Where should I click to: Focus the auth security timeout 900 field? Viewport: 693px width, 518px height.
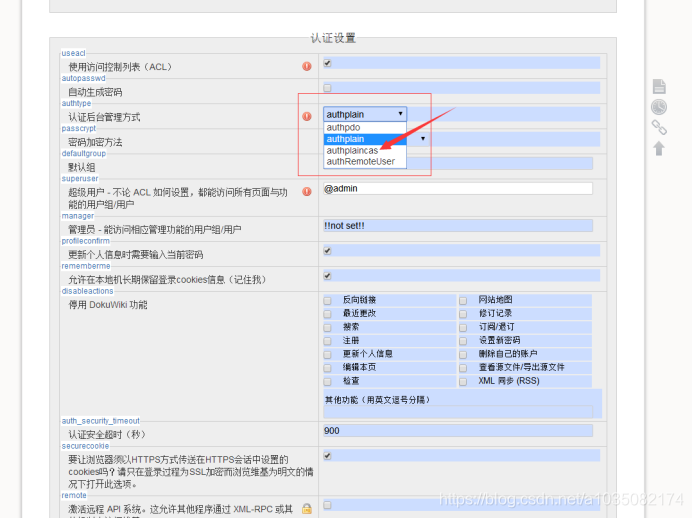click(x=458, y=431)
